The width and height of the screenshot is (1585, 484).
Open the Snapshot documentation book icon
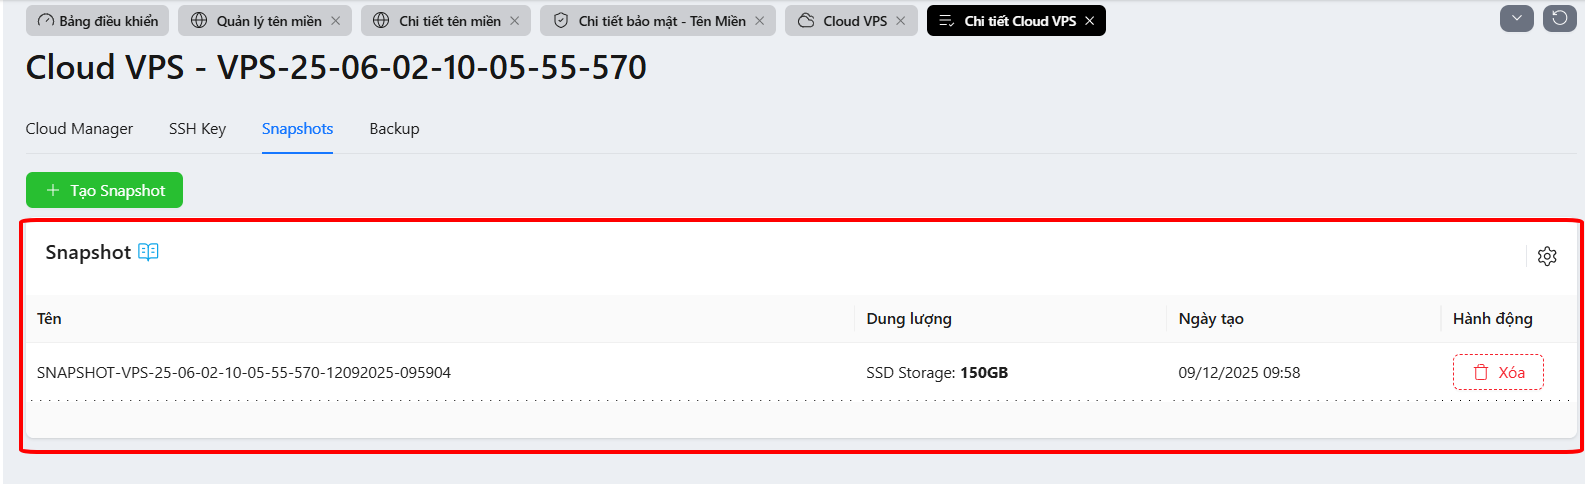pos(148,252)
